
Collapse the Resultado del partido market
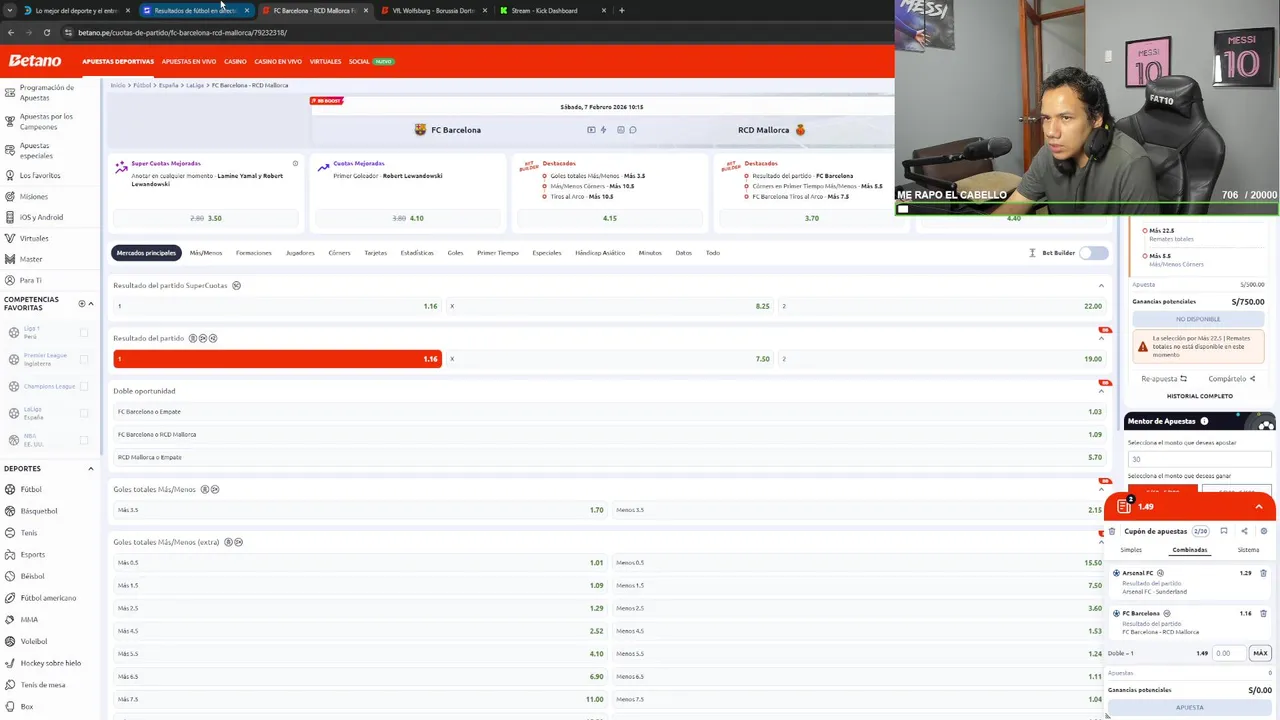1101,338
